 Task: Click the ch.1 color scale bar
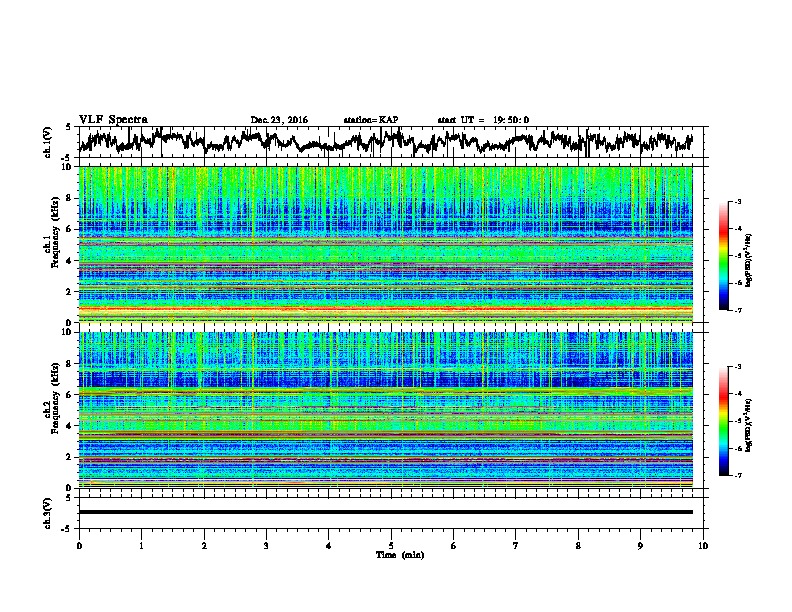[723, 256]
